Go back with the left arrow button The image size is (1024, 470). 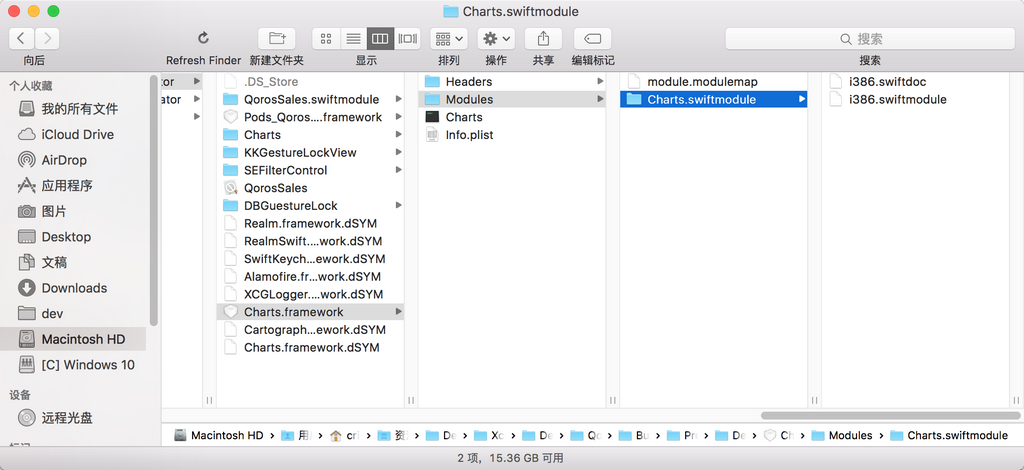click(22, 39)
